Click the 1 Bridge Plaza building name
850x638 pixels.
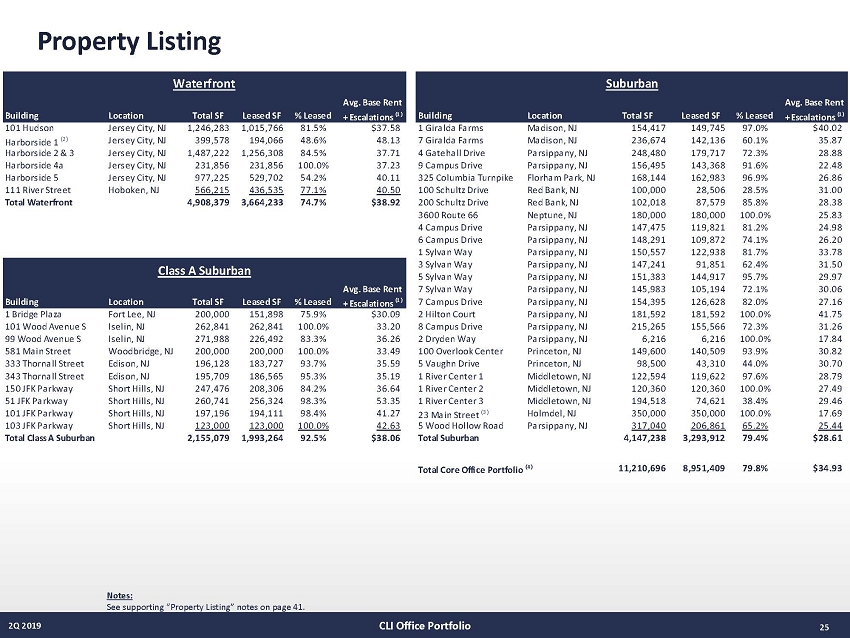(34, 314)
